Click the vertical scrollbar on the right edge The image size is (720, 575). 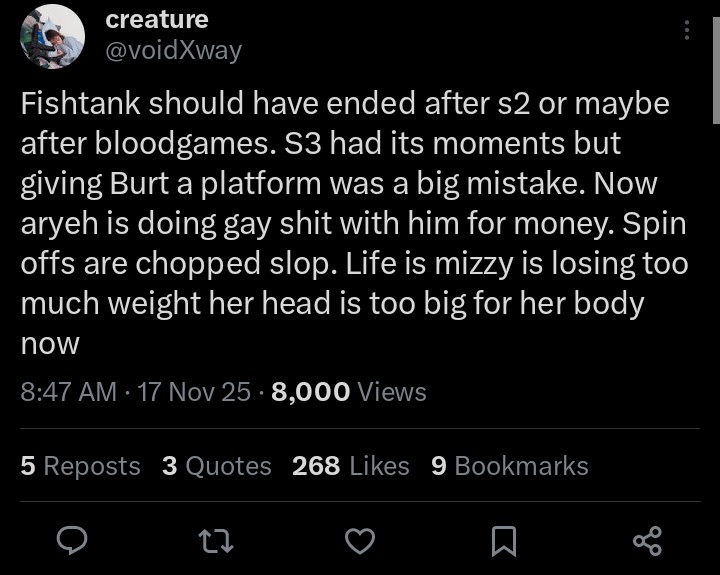[x=715, y=60]
